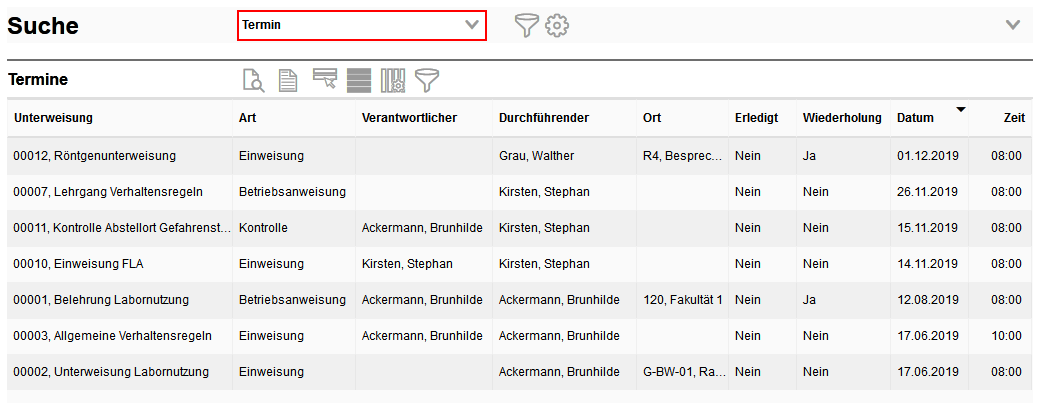Open the column configuration icon
The image size is (1038, 403).
coord(392,80)
